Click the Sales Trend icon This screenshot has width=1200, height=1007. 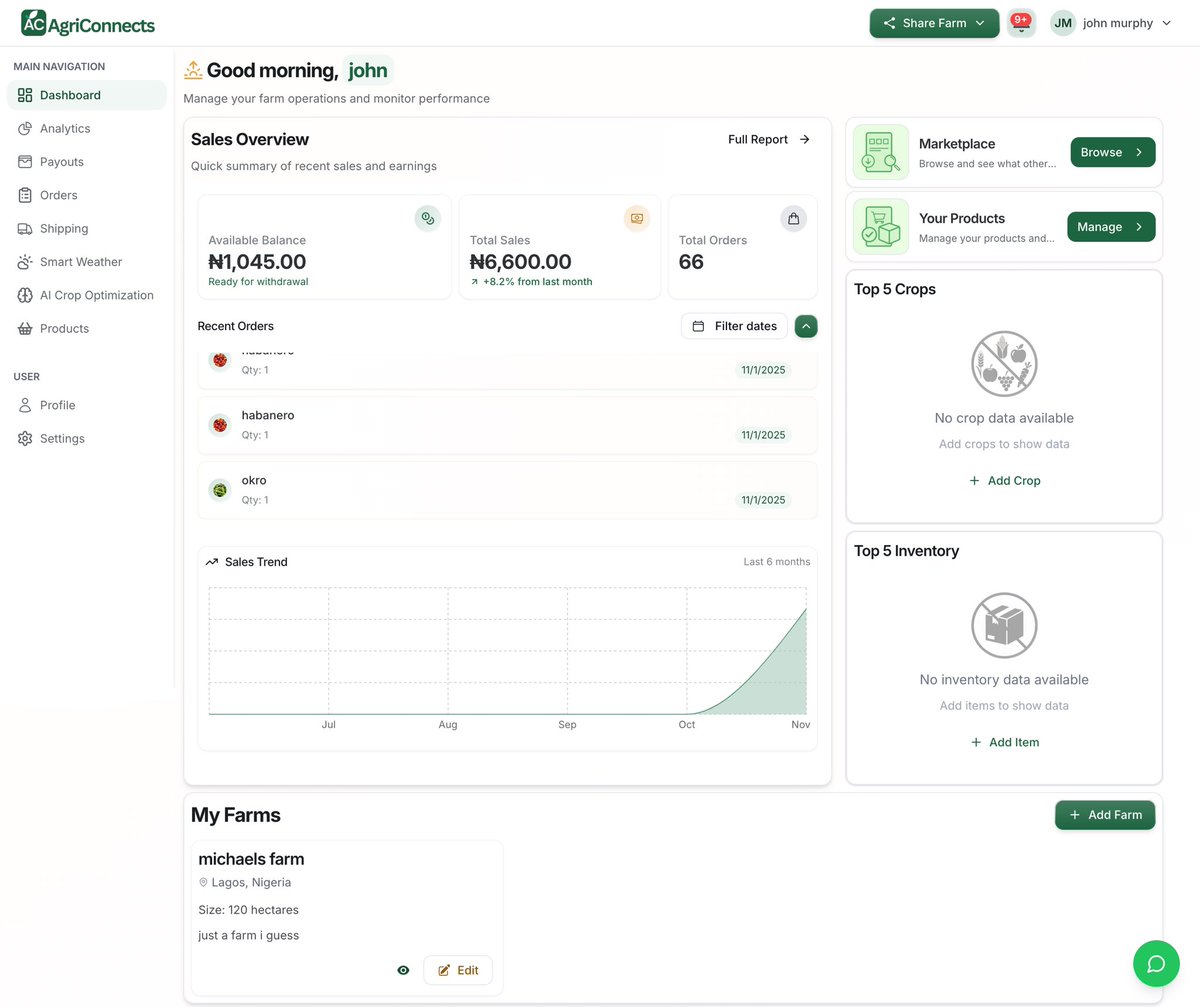pos(212,562)
